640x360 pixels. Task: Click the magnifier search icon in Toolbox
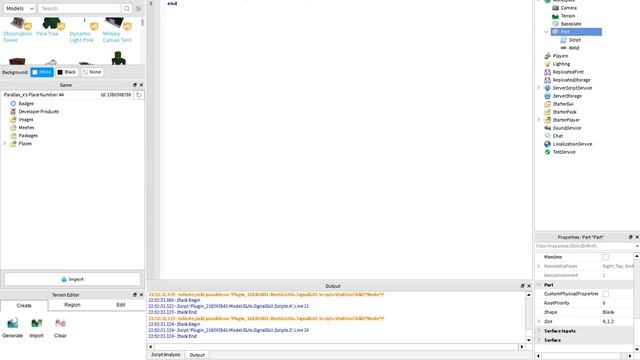click(127, 8)
